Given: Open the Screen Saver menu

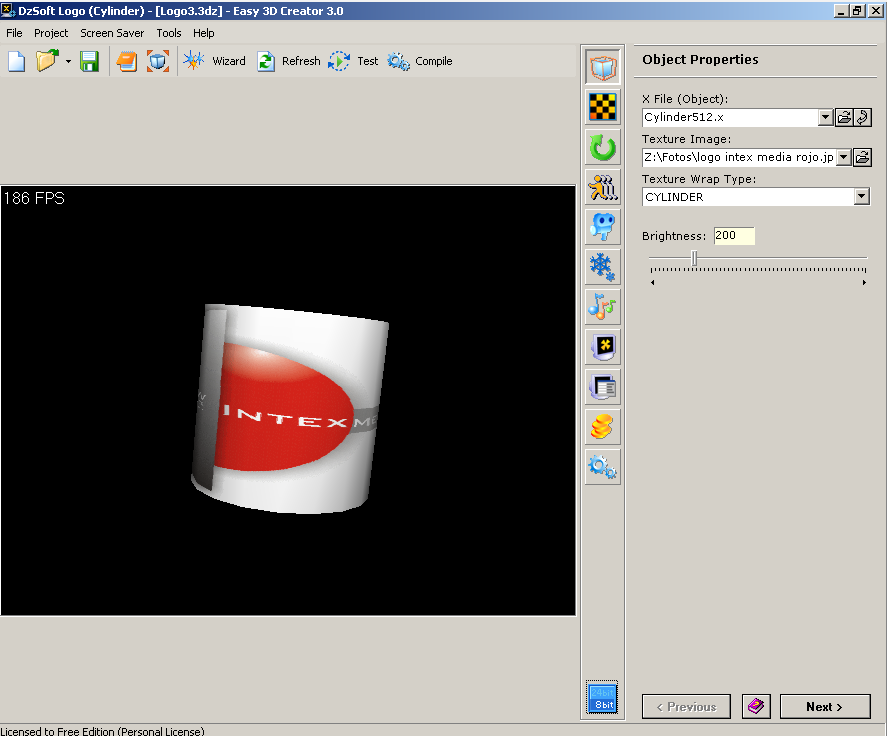Looking at the screenshot, I should coord(112,33).
